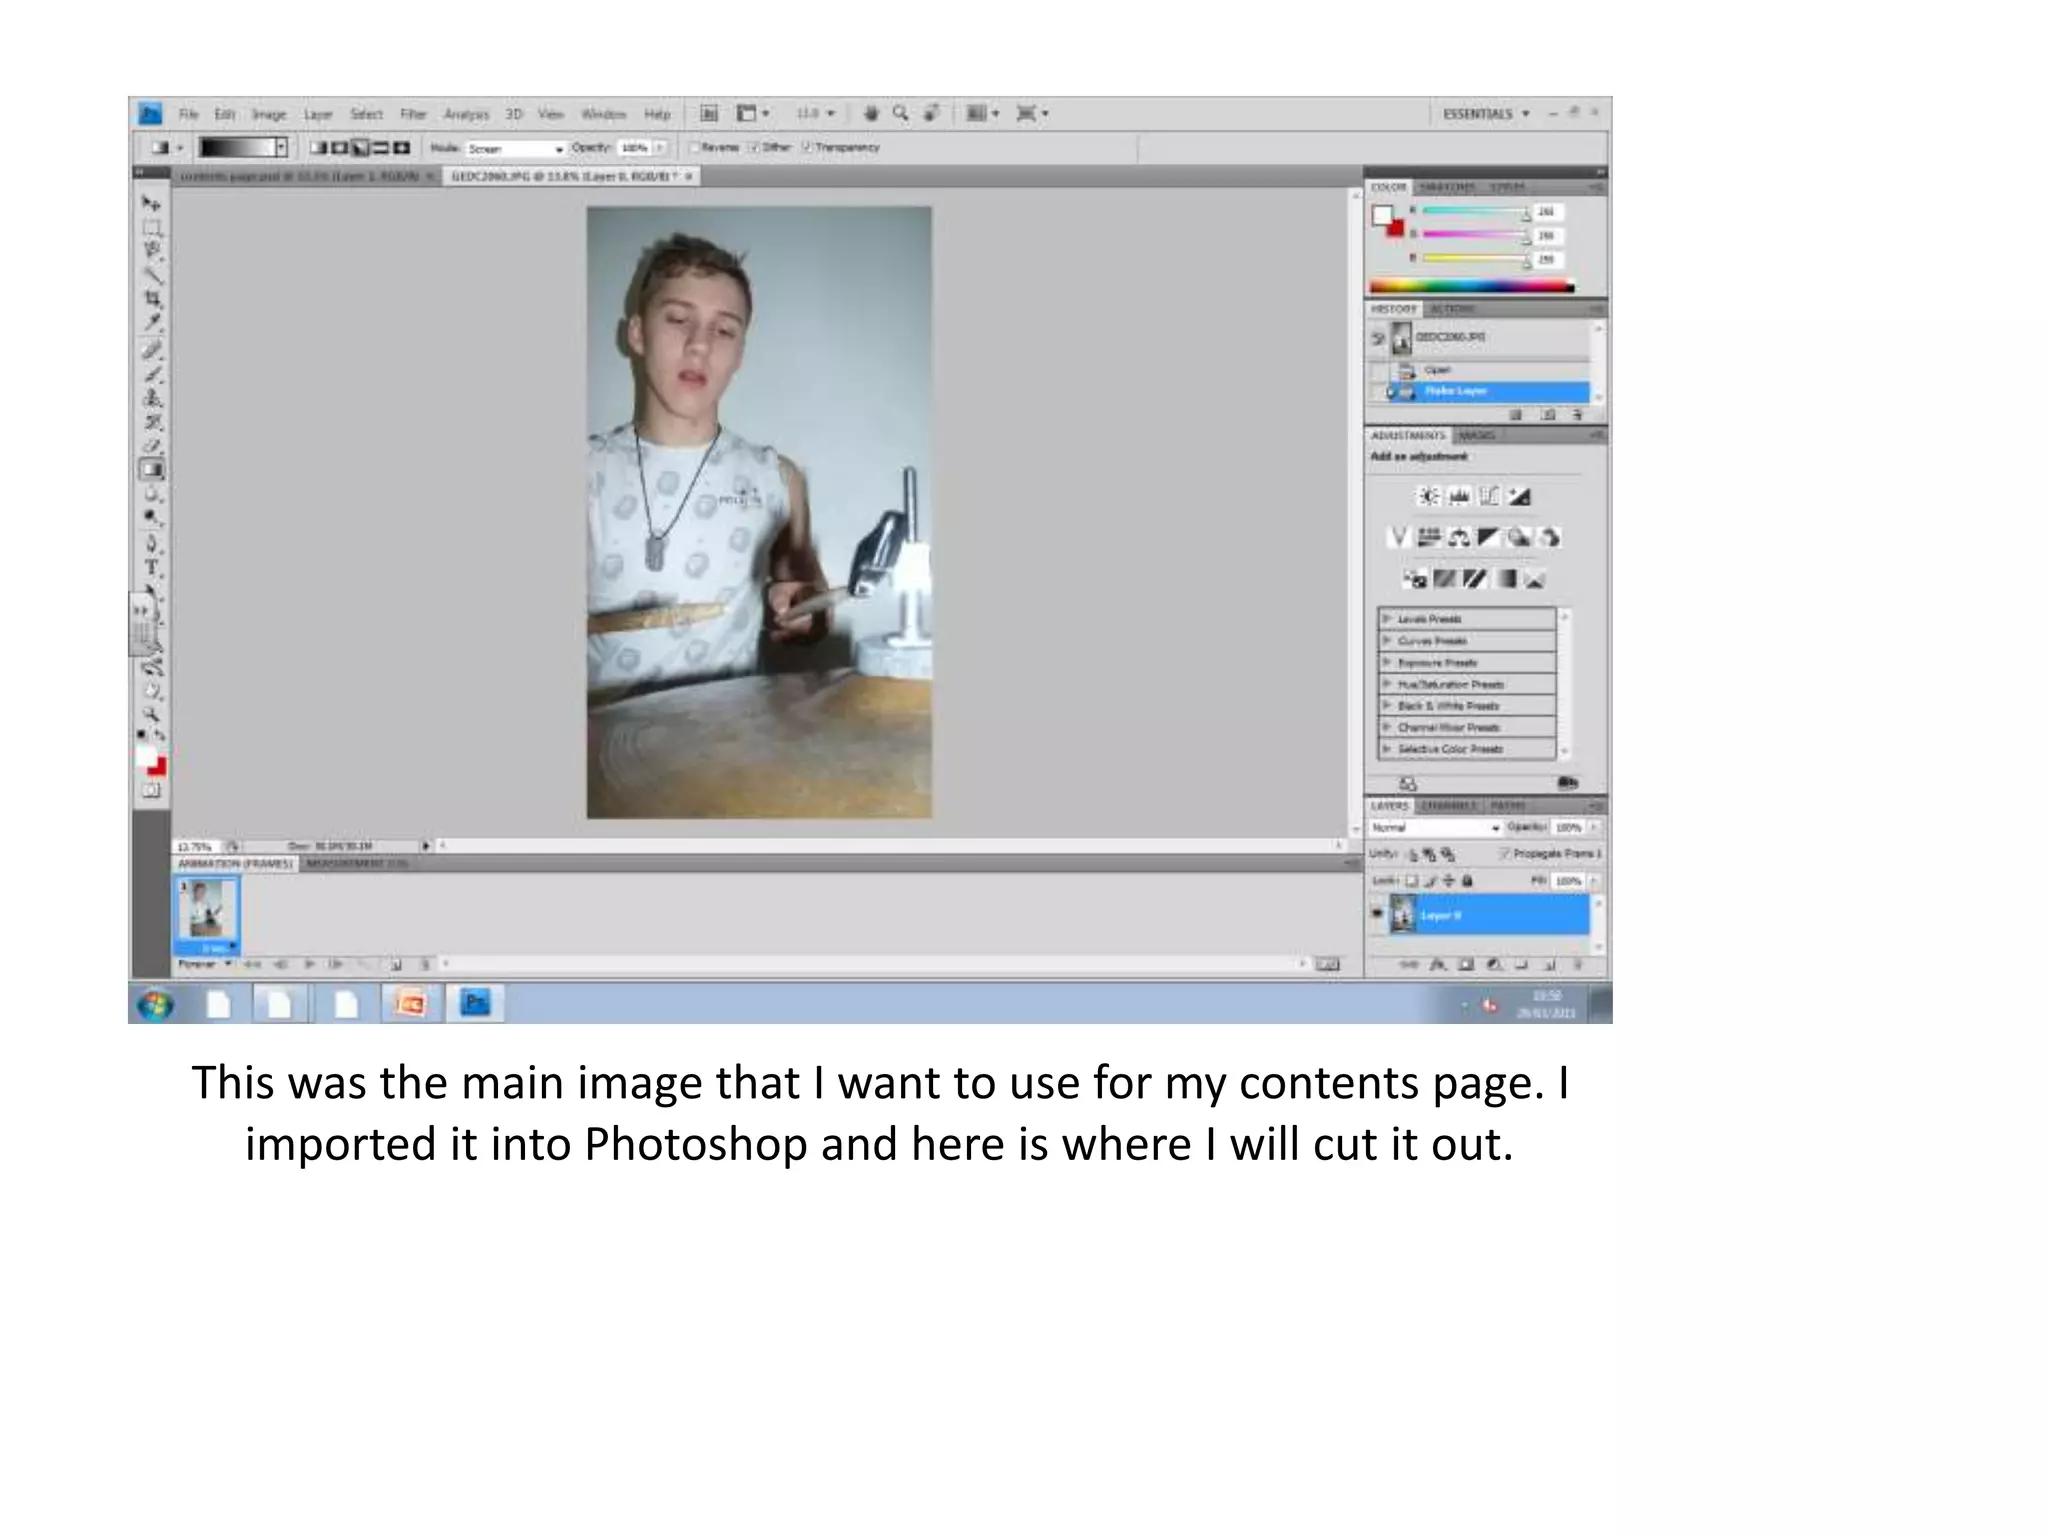Viewport: 2048px width, 1536px height.
Task: Choose the Hand tool in application bar
Action: tap(871, 114)
